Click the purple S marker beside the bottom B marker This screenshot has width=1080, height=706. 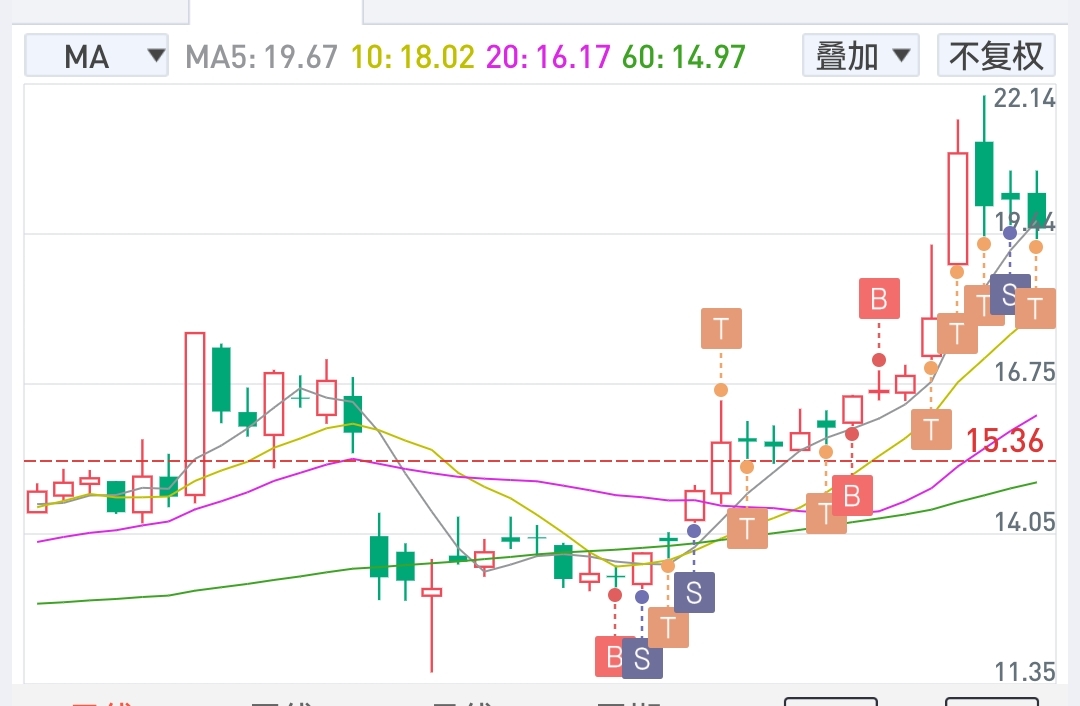click(642, 658)
